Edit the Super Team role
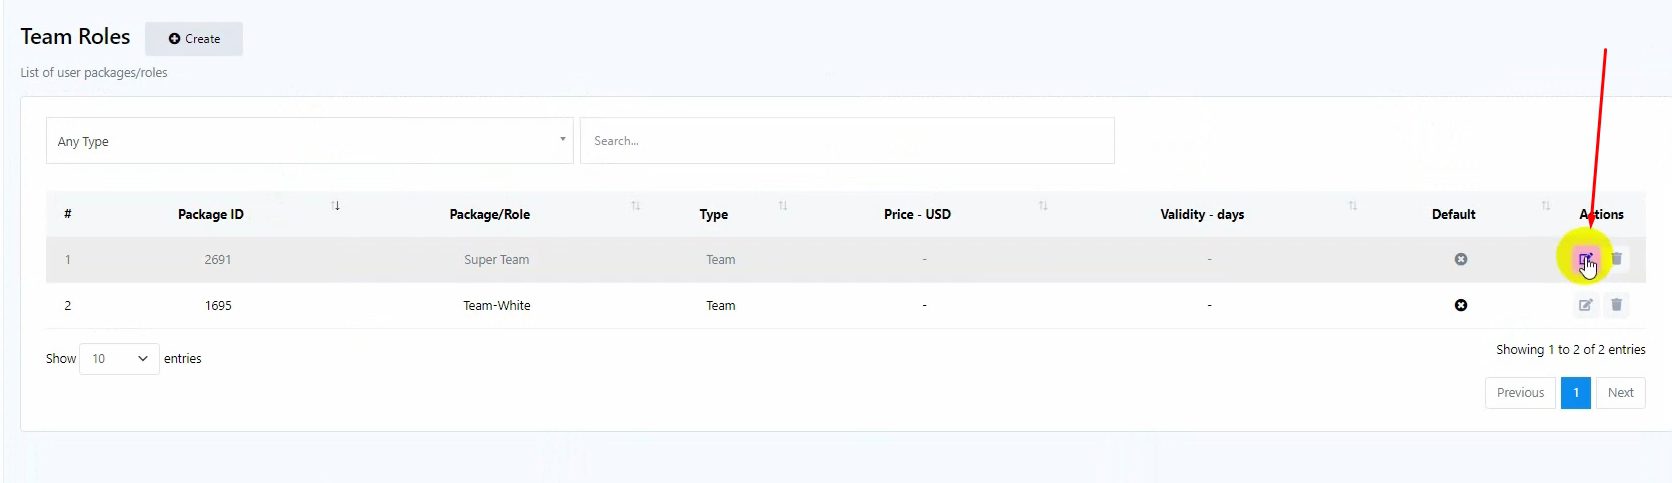1672x483 pixels. (1585, 260)
